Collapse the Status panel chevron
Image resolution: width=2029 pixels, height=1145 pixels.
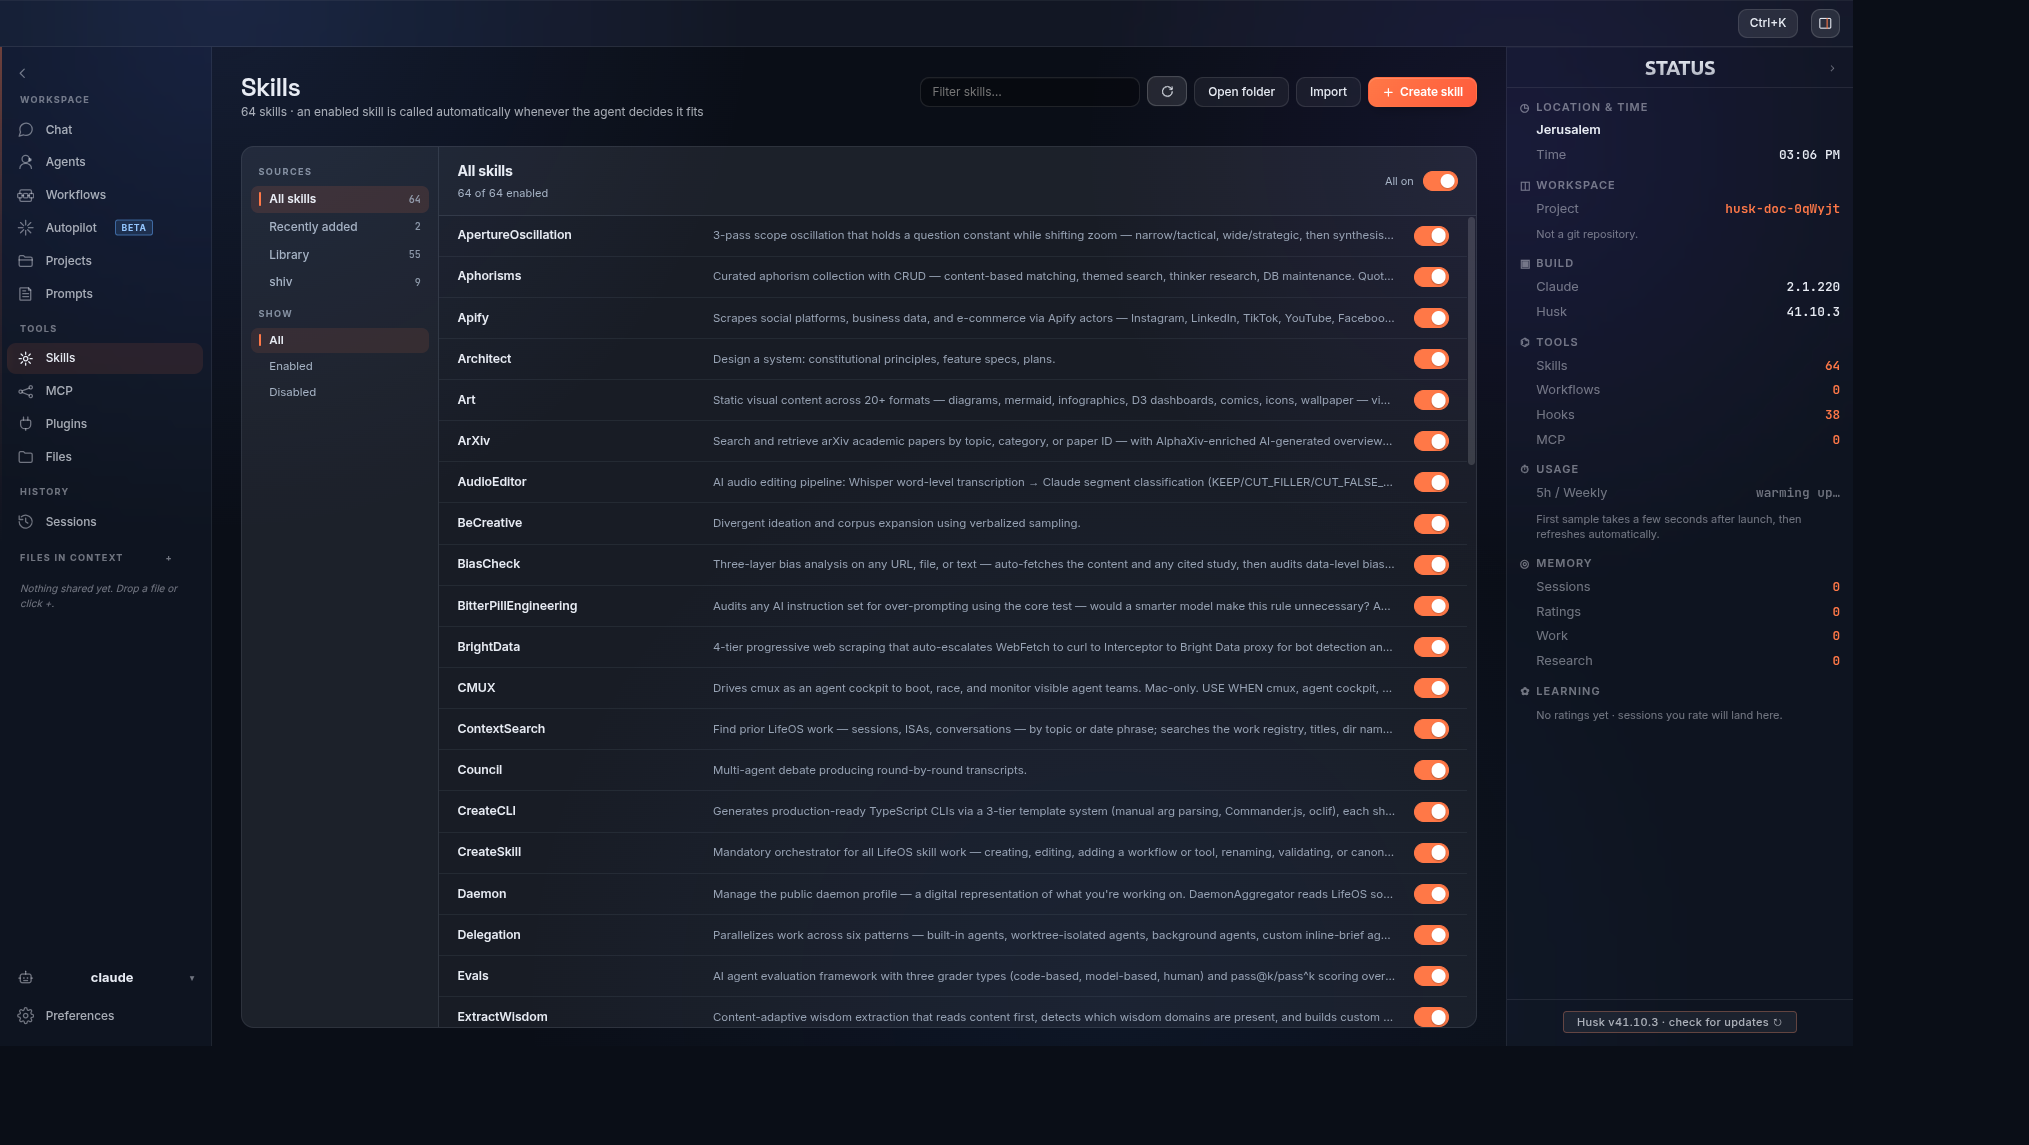[1832, 69]
